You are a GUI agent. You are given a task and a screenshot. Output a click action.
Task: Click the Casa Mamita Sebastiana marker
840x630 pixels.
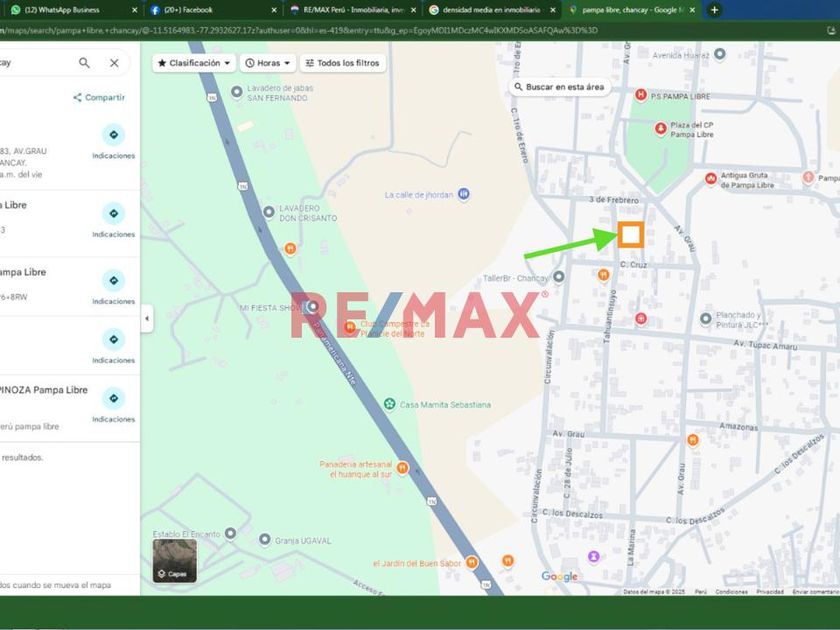389,404
